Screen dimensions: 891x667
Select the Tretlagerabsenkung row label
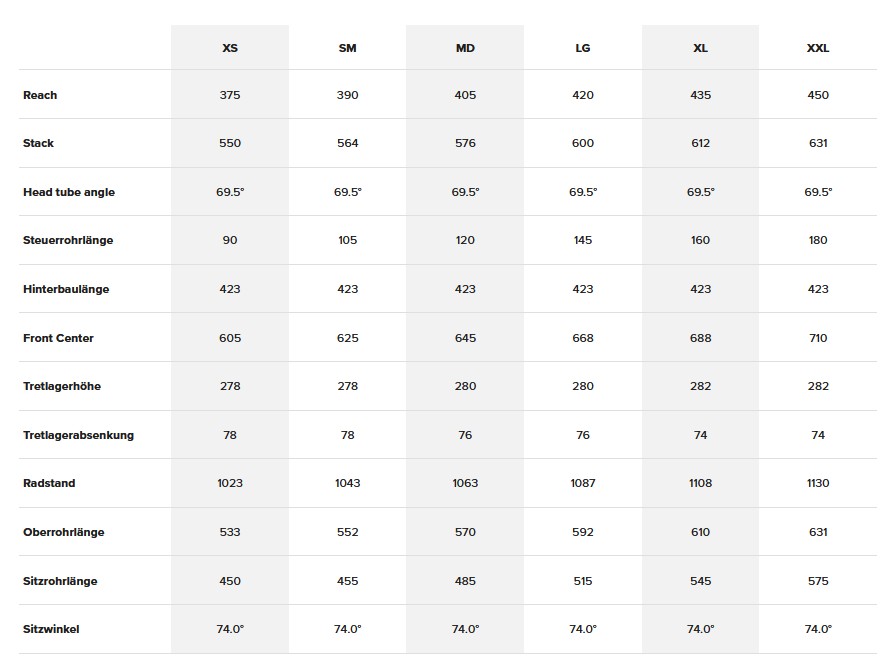[78, 435]
